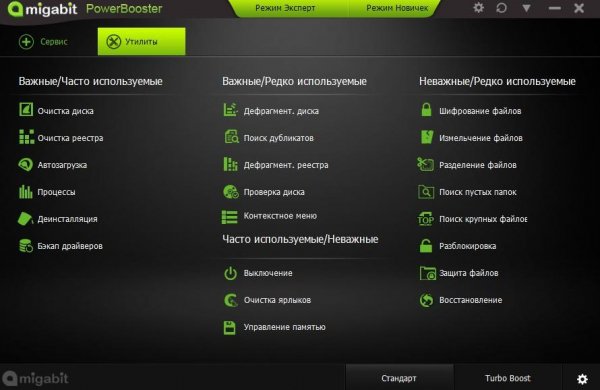Click the Процессы label
The image size is (600, 390).
click(56, 192)
